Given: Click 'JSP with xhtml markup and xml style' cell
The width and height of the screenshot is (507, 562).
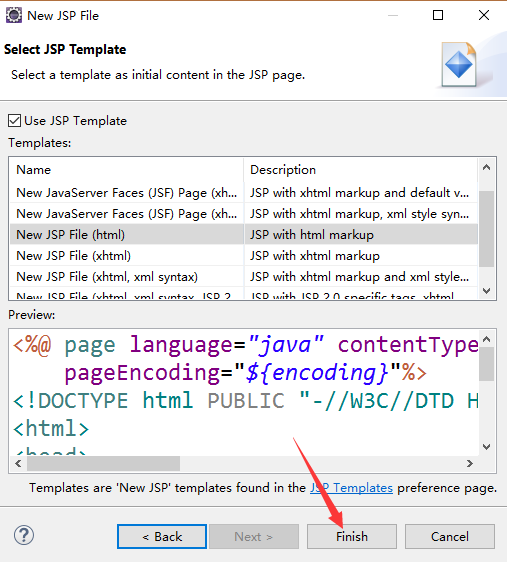Looking at the screenshot, I should [x=361, y=277].
